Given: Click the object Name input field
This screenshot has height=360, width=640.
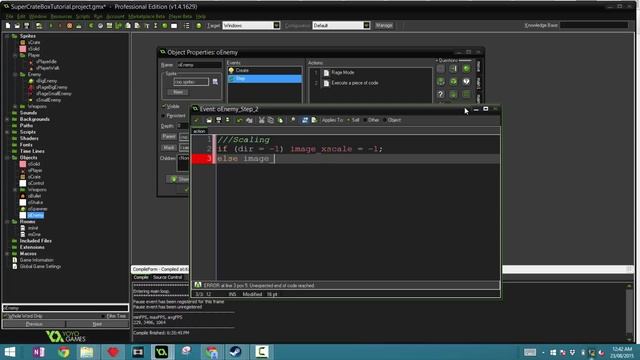Looking at the screenshot, I should (x=199, y=65).
